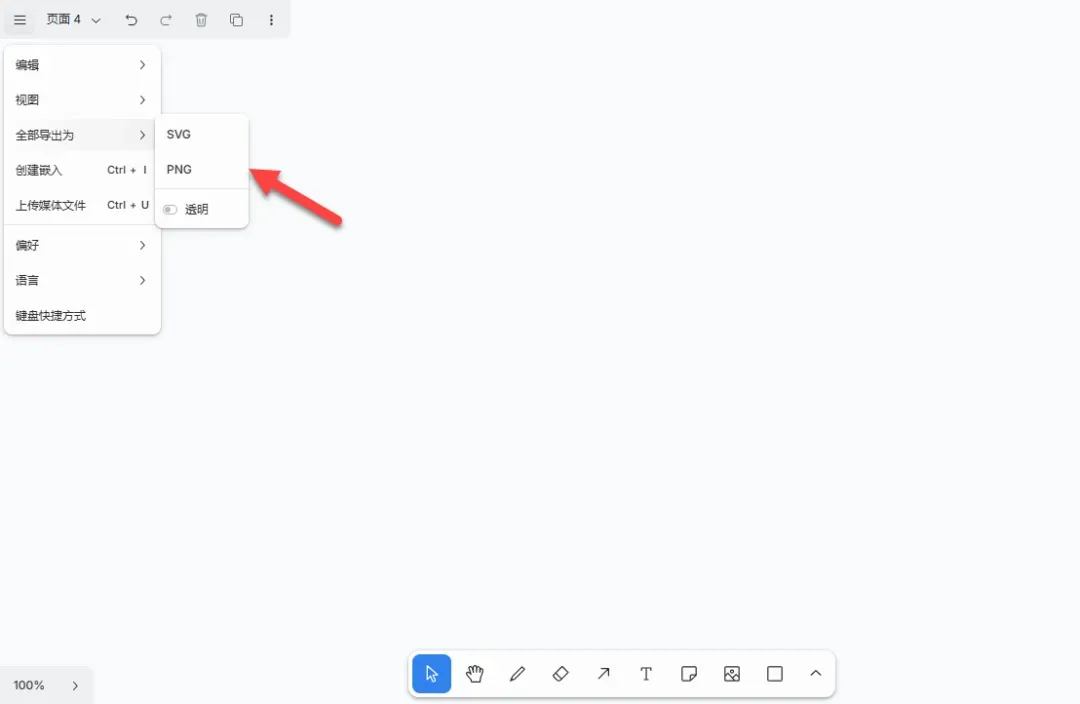
Task: Select the image media tool
Action: click(732, 674)
